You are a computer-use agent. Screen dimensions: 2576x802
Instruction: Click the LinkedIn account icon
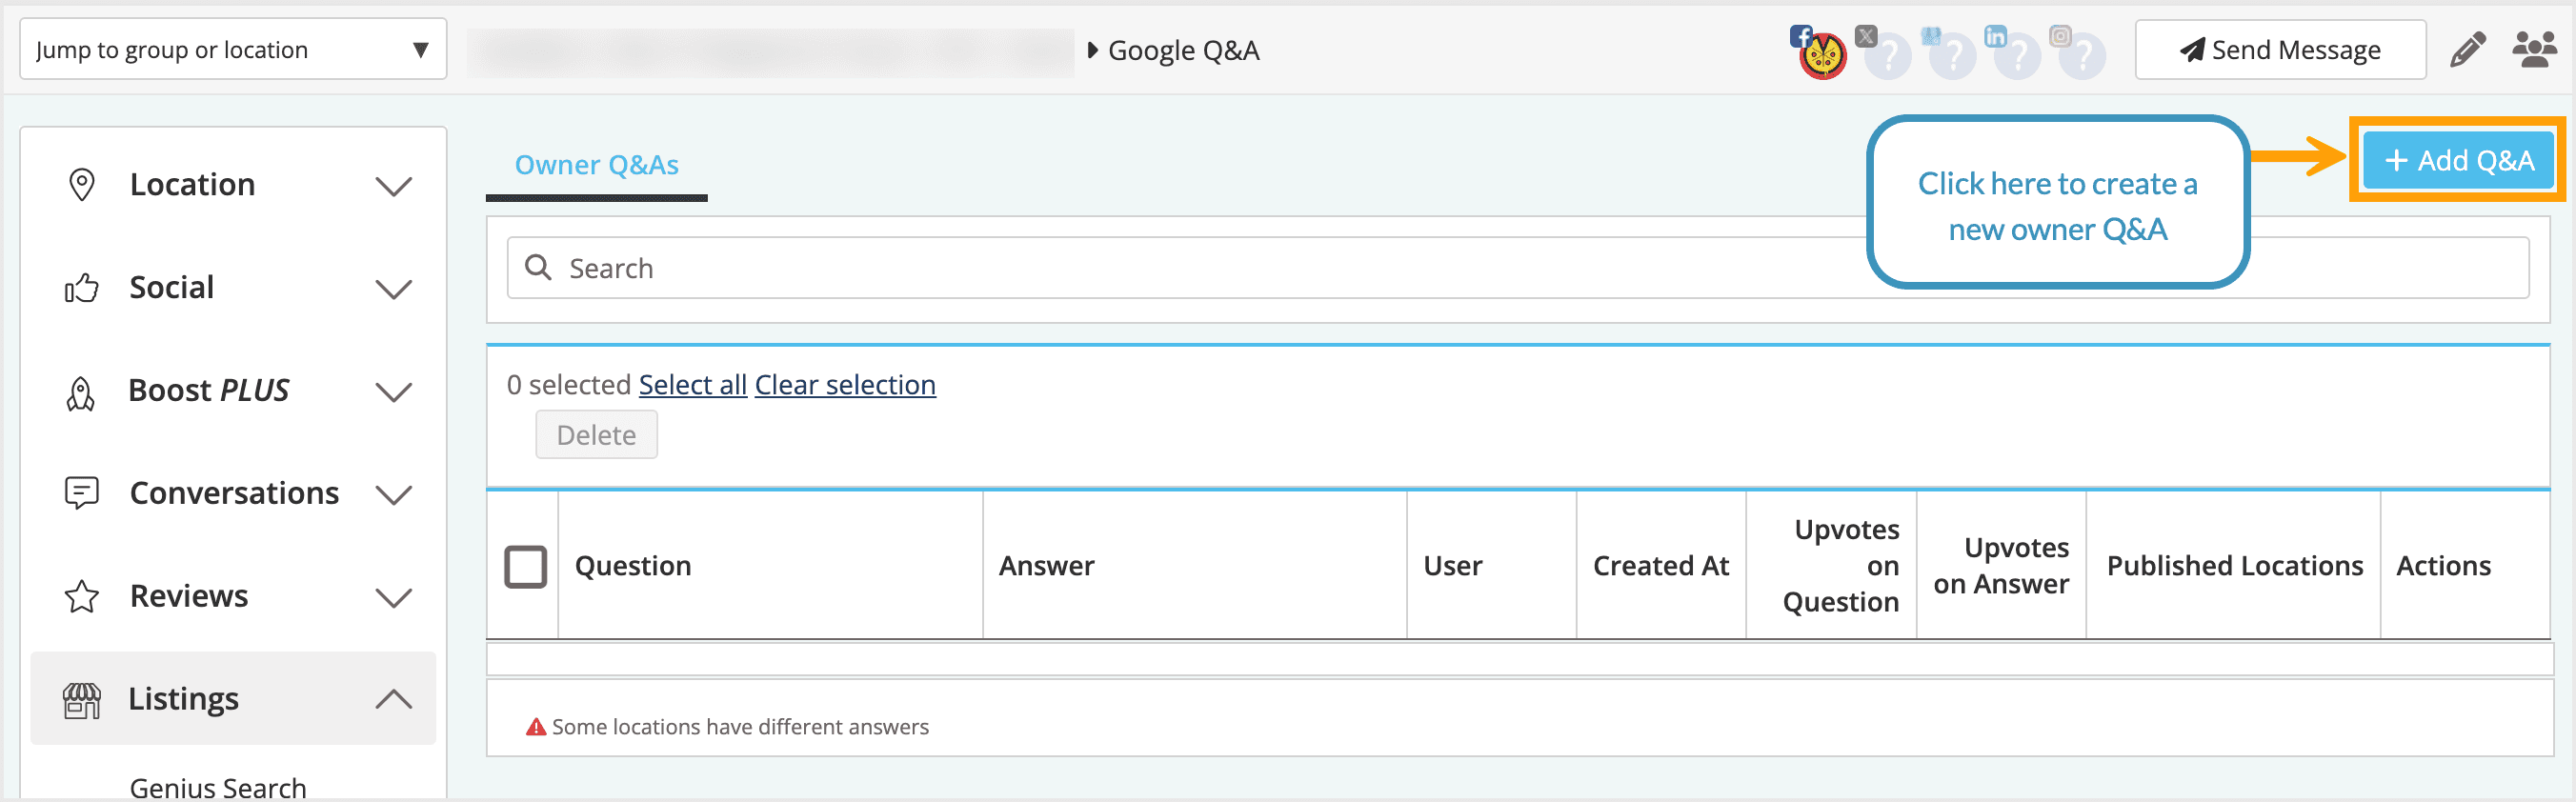2016,54
